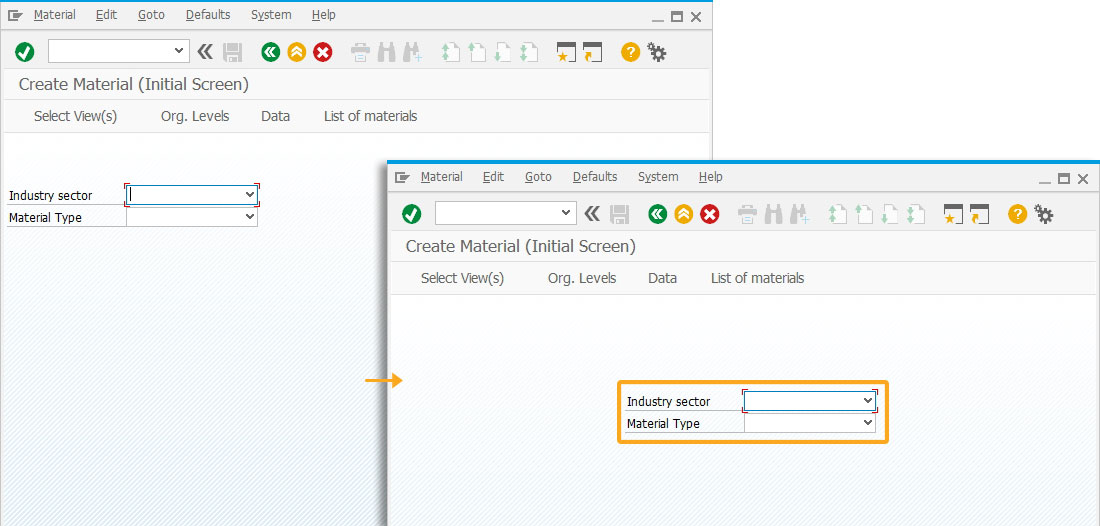Image resolution: width=1100 pixels, height=526 pixels.
Task: Click Help question mark in back window
Action: (x=631, y=52)
